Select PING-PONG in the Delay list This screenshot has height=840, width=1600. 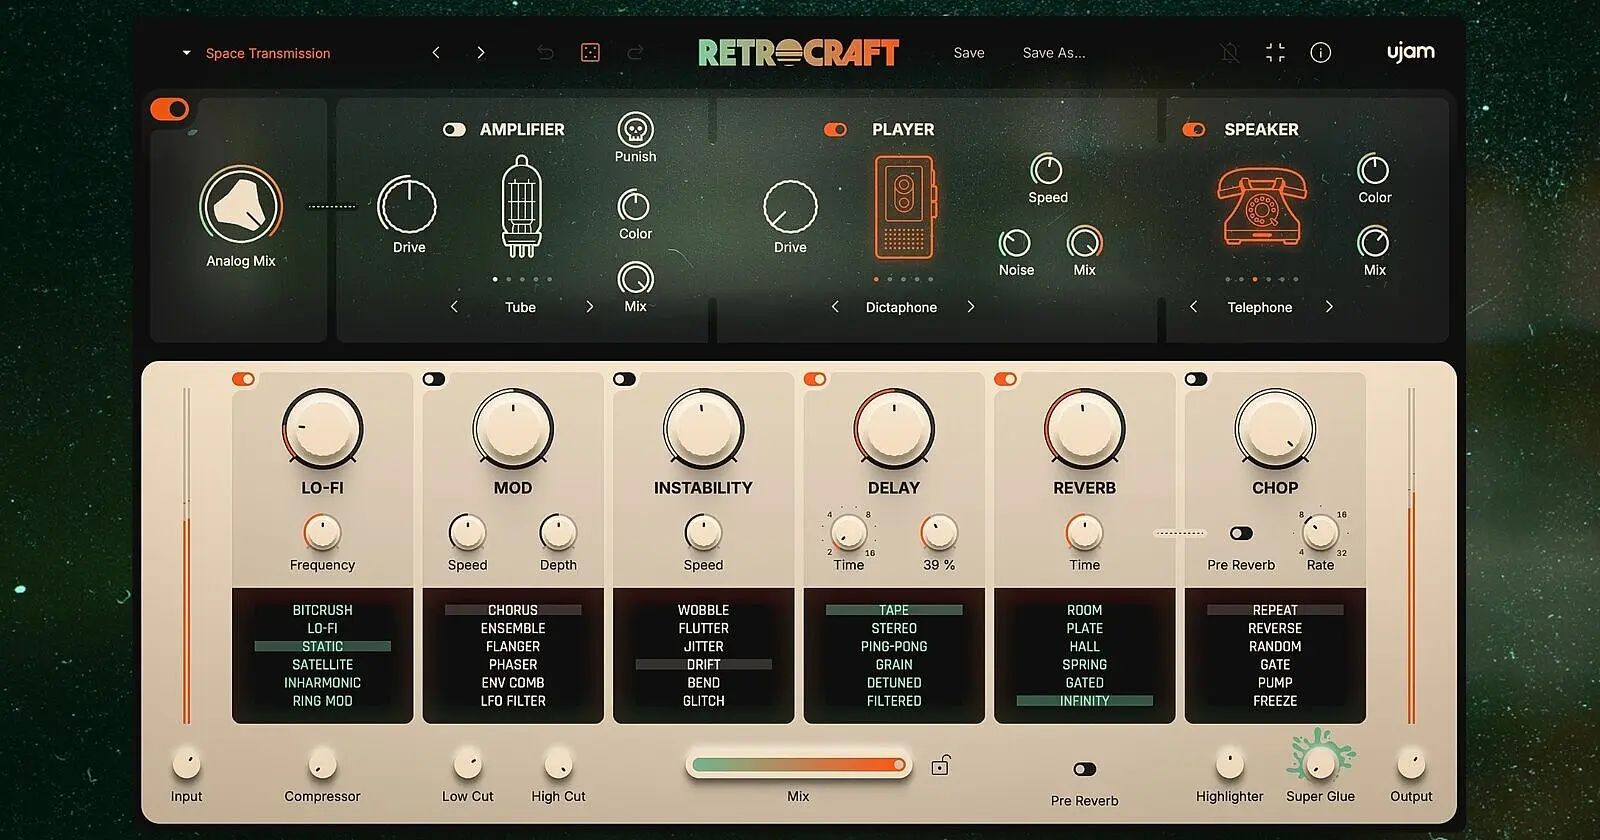pyautogui.click(x=894, y=647)
